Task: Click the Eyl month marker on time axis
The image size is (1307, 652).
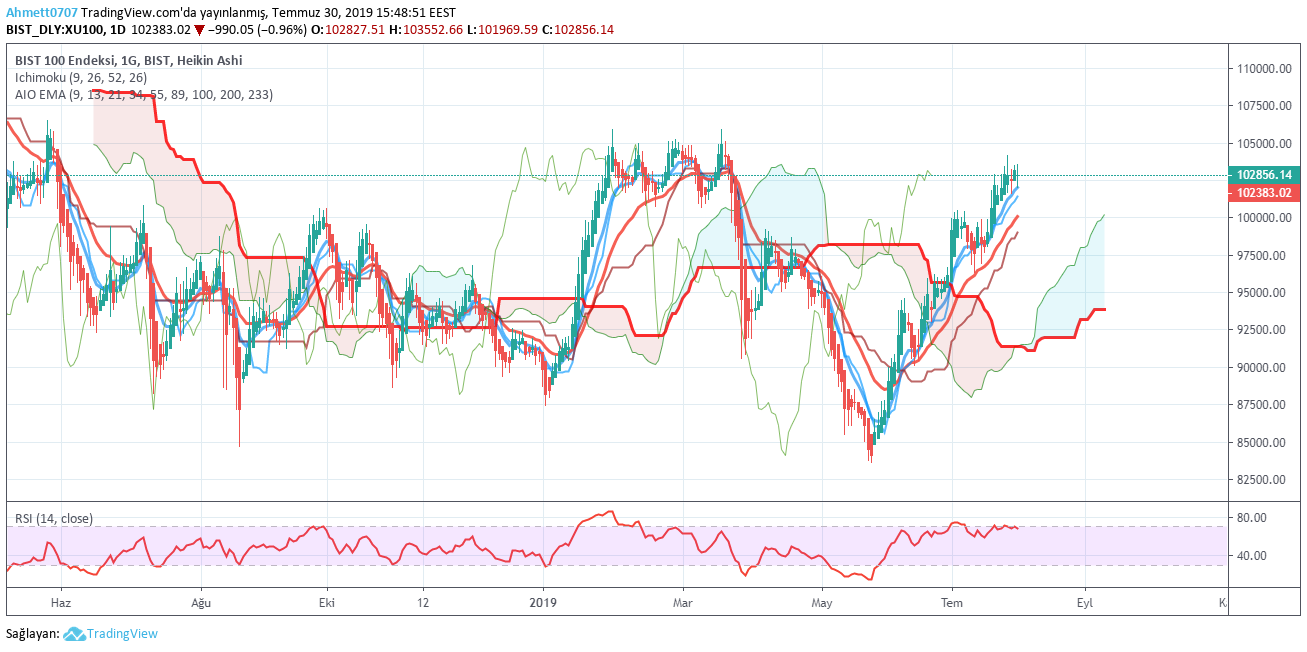Action: point(1084,603)
